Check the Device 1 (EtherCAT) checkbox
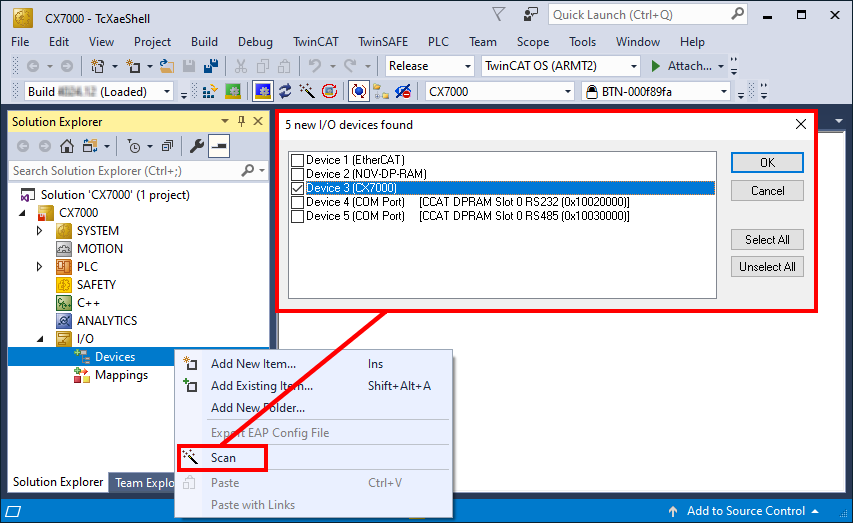 pyautogui.click(x=297, y=160)
